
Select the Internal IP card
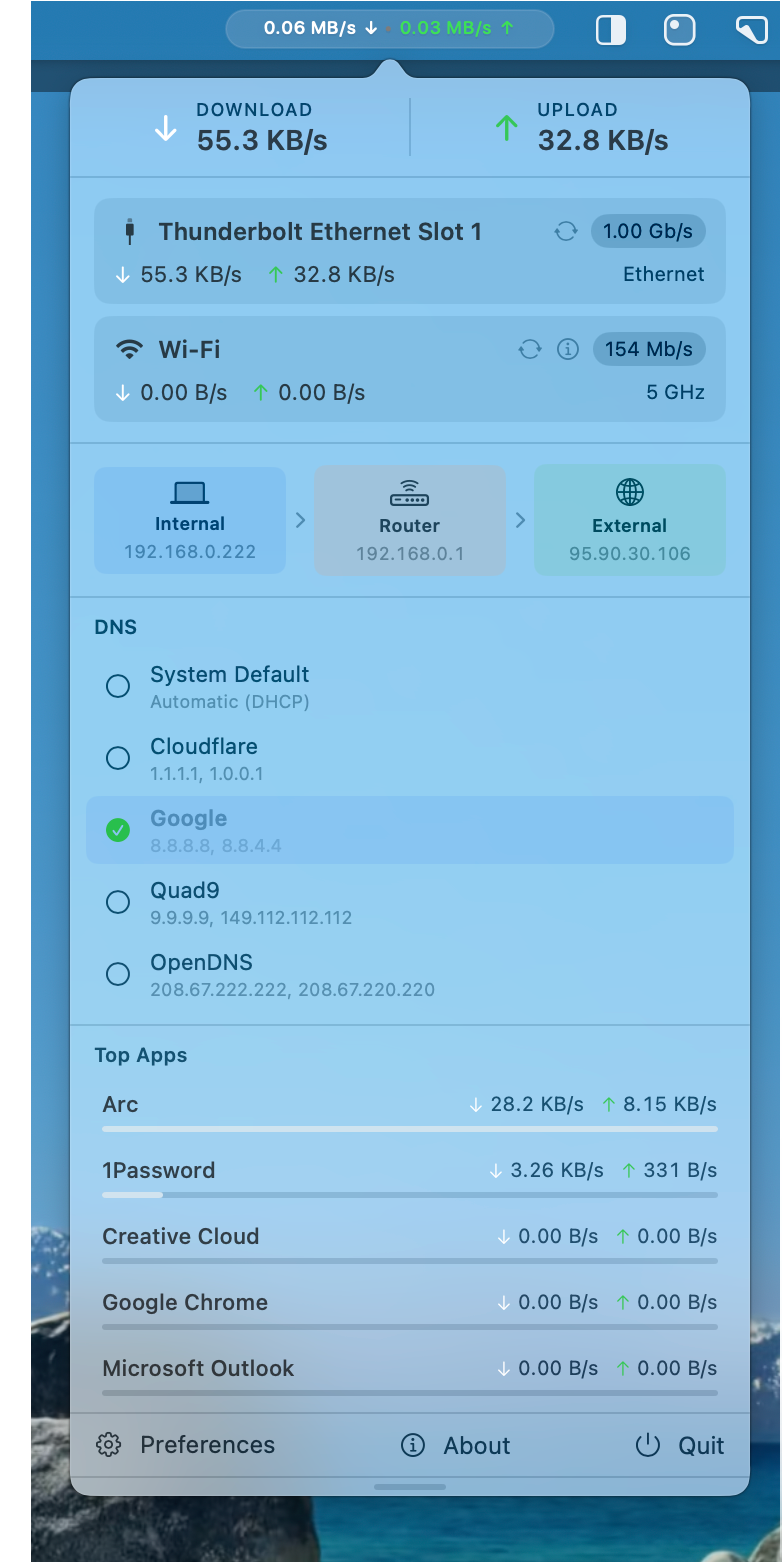tap(190, 520)
